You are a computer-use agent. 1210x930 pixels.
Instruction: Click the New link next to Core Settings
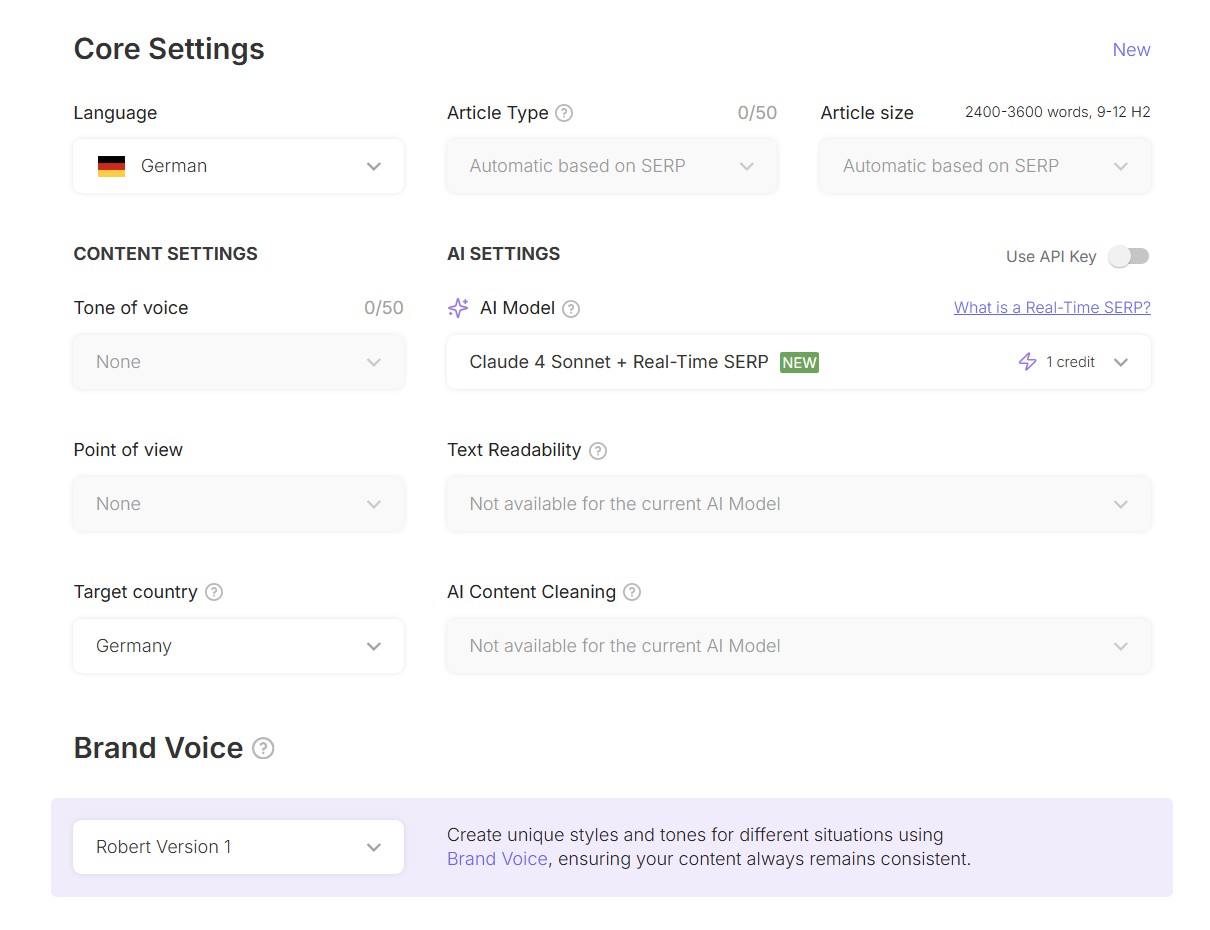(1131, 50)
